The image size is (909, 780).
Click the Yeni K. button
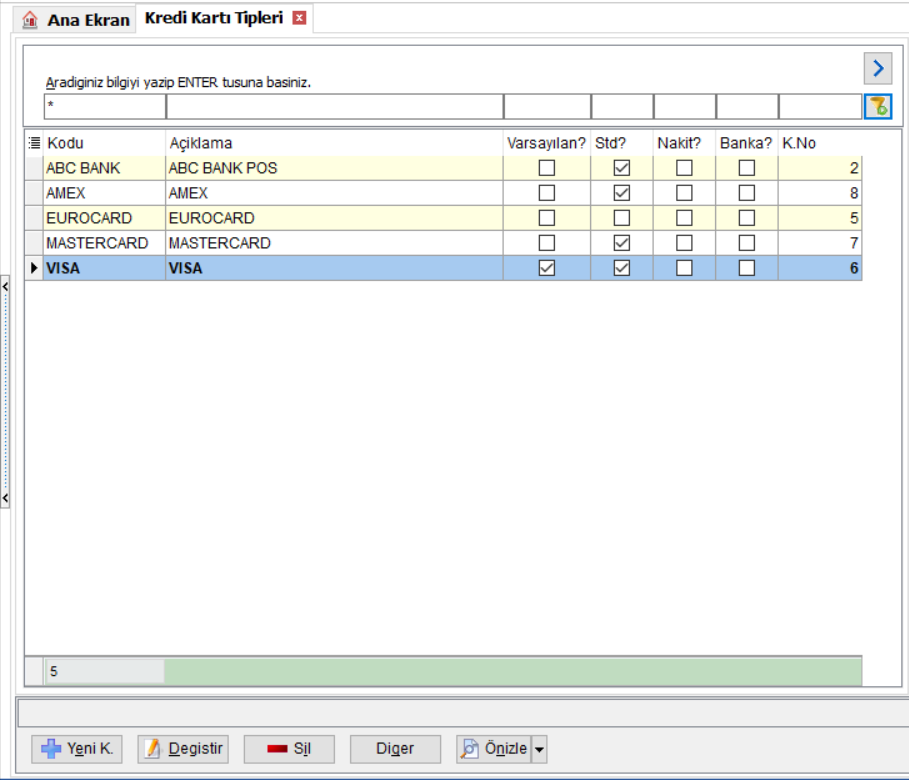77,749
